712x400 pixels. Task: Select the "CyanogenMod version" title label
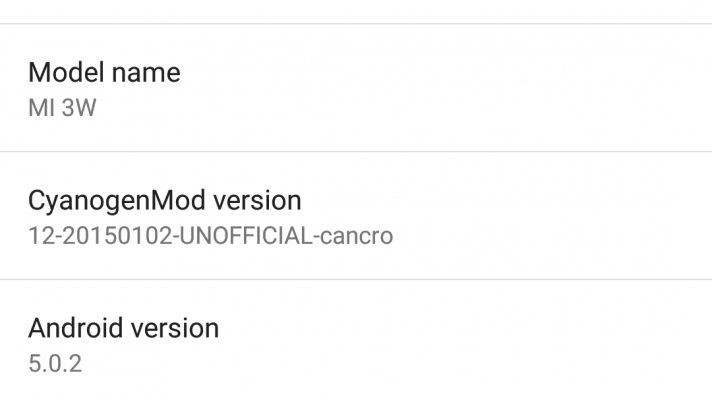click(x=165, y=200)
